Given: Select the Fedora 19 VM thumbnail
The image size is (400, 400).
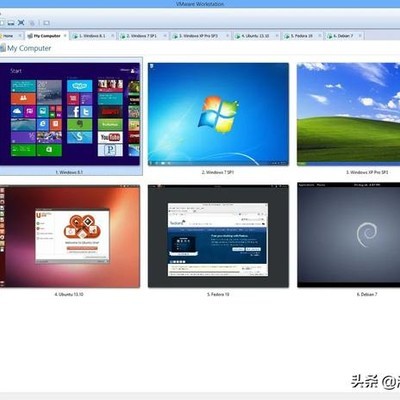Looking at the screenshot, I should coord(218,236).
